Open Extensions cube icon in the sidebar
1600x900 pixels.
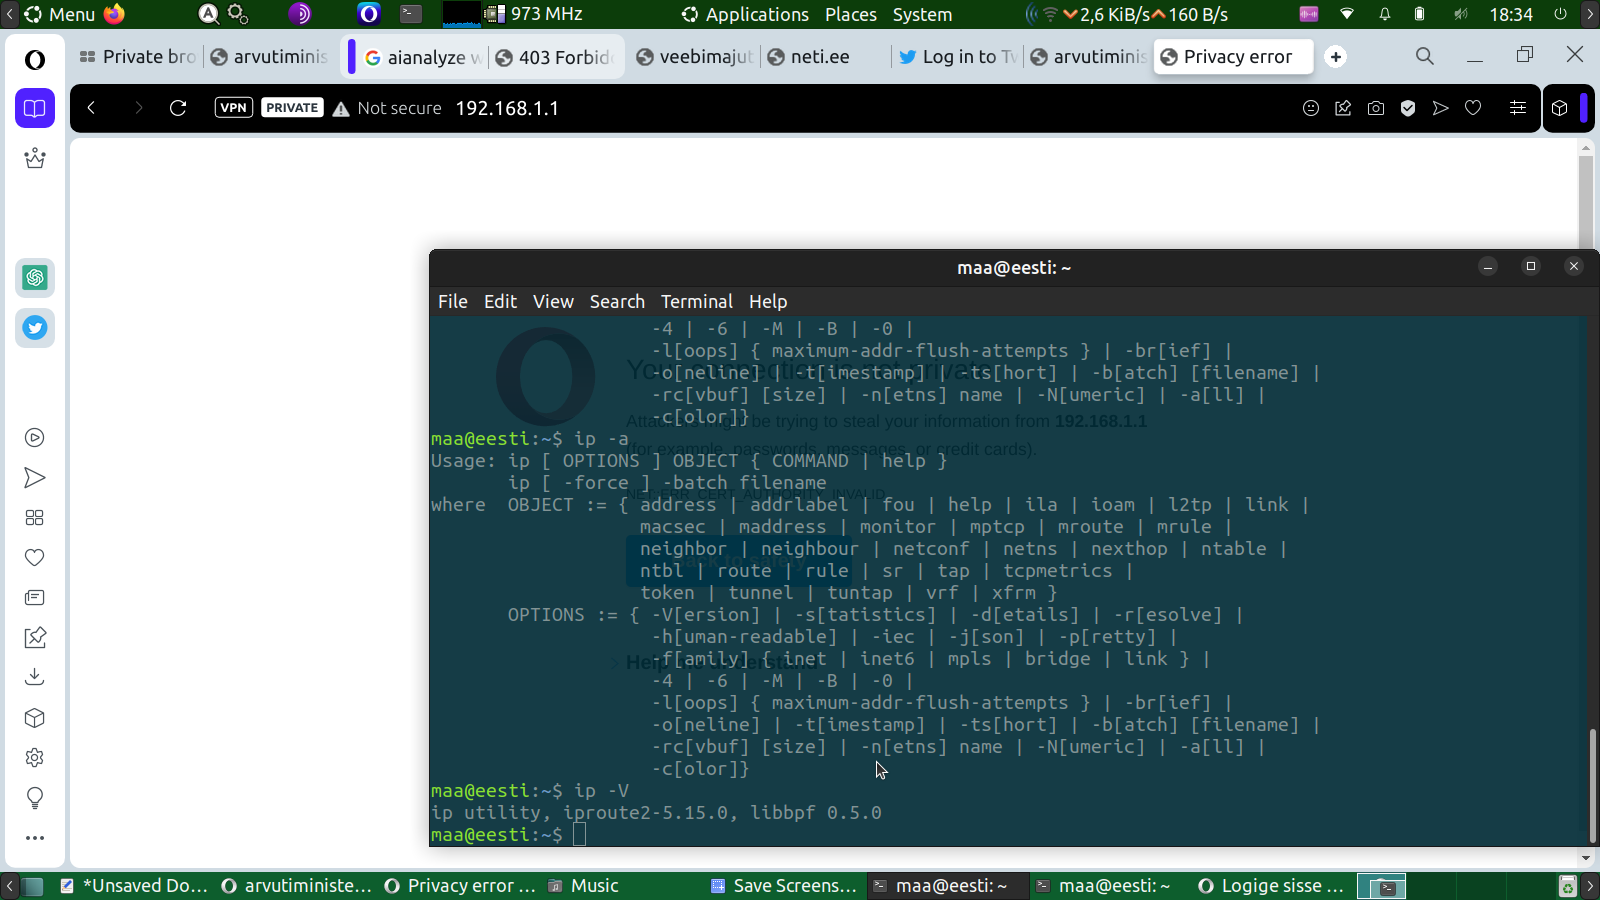[x=35, y=717]
